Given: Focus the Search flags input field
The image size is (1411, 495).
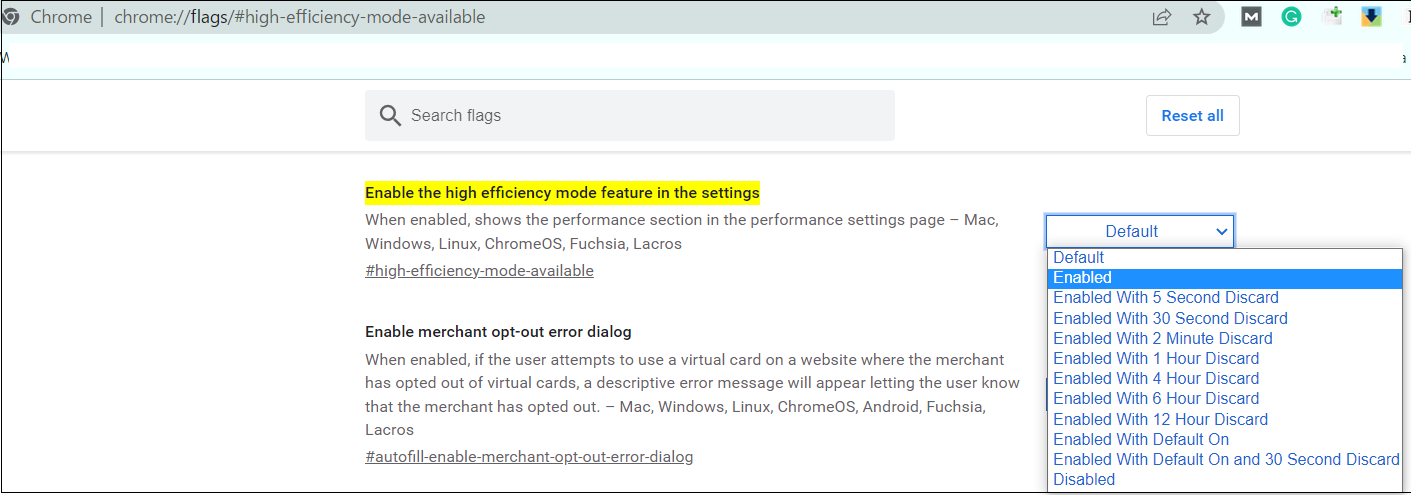Looking at the screenshot, I should (640, 116).
